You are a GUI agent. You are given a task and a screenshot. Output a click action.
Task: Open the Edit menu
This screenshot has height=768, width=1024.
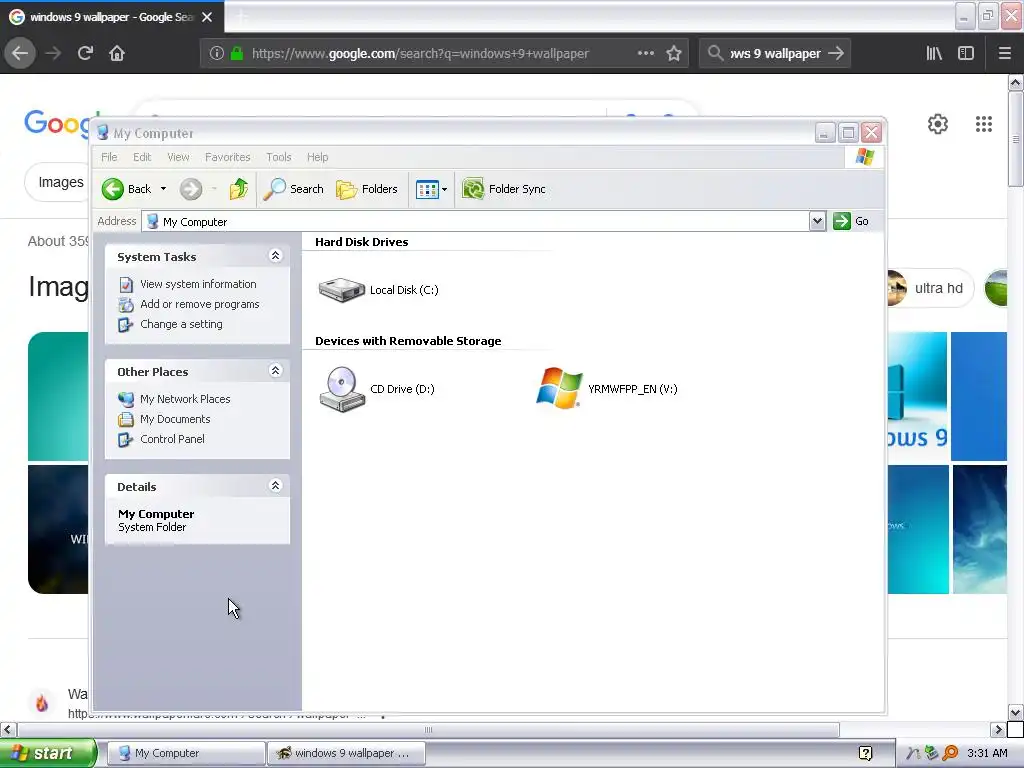142,157
